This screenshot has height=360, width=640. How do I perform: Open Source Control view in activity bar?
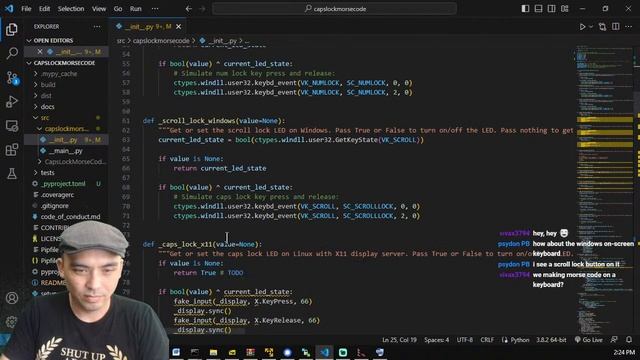click(12, 78)
